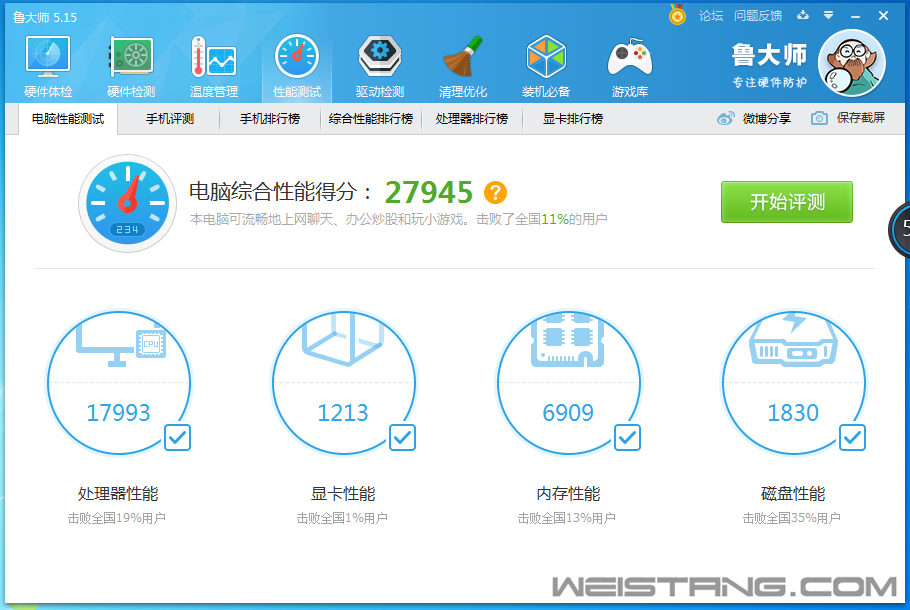Click the 处理器性能 label
The width and height of the screenshot is (910, 610).
coord(118,494)
